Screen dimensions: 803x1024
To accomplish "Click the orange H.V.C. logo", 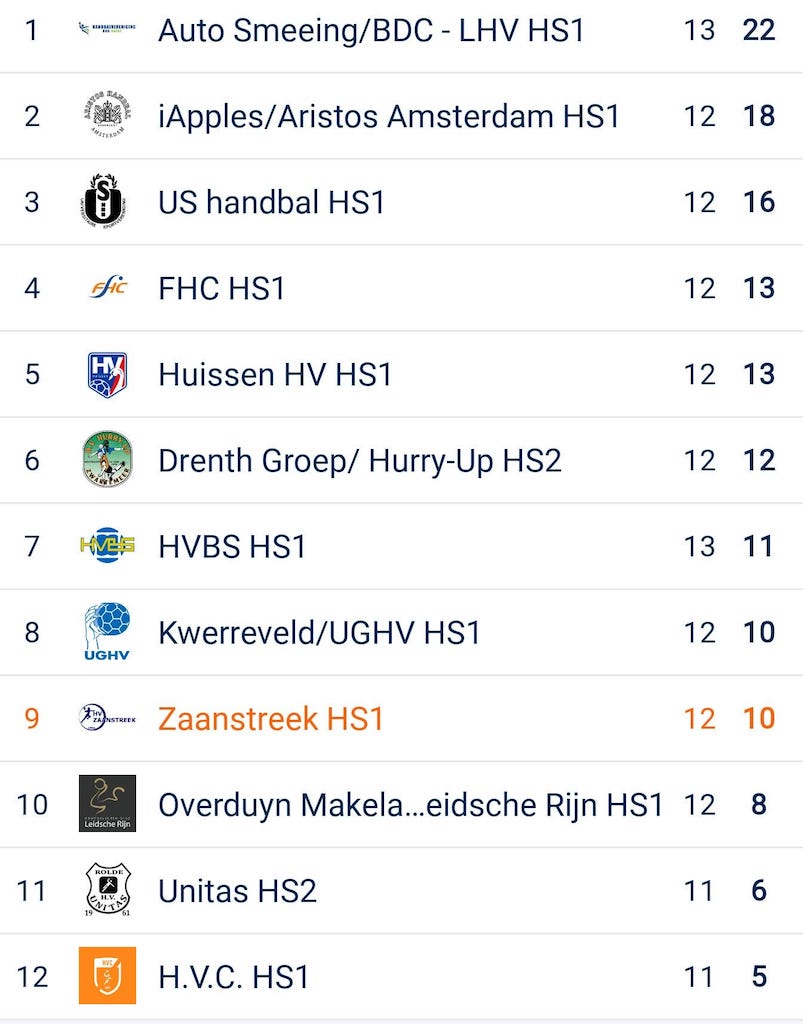I will [107, 976].
